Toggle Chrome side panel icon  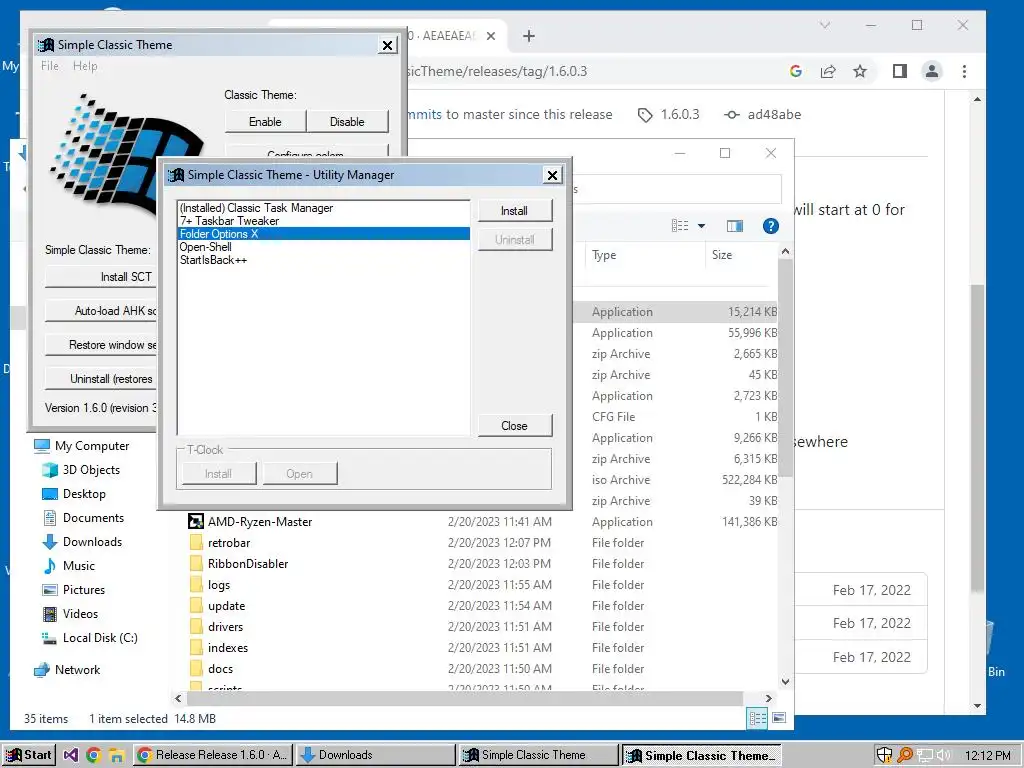click(x=900, y=71)
